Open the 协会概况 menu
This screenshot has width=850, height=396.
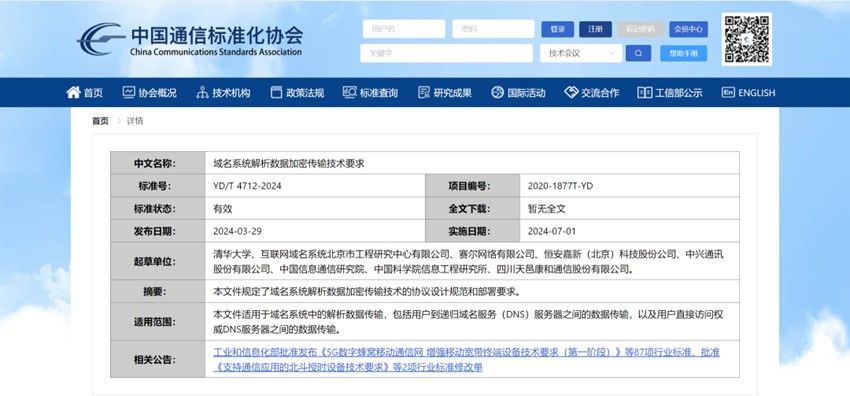coord(150,93)
